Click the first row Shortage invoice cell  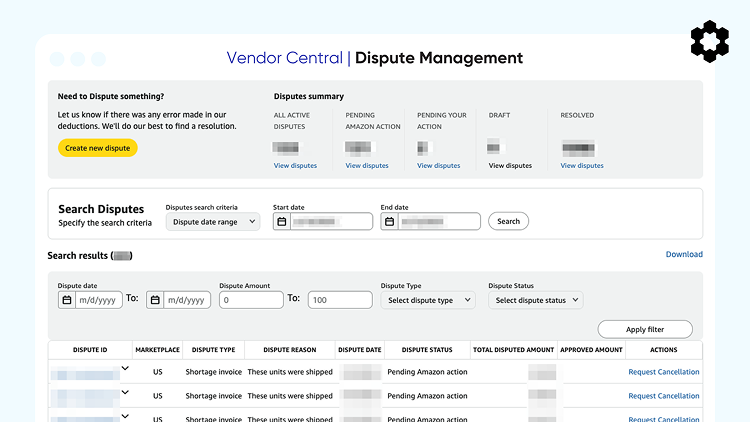213,372
